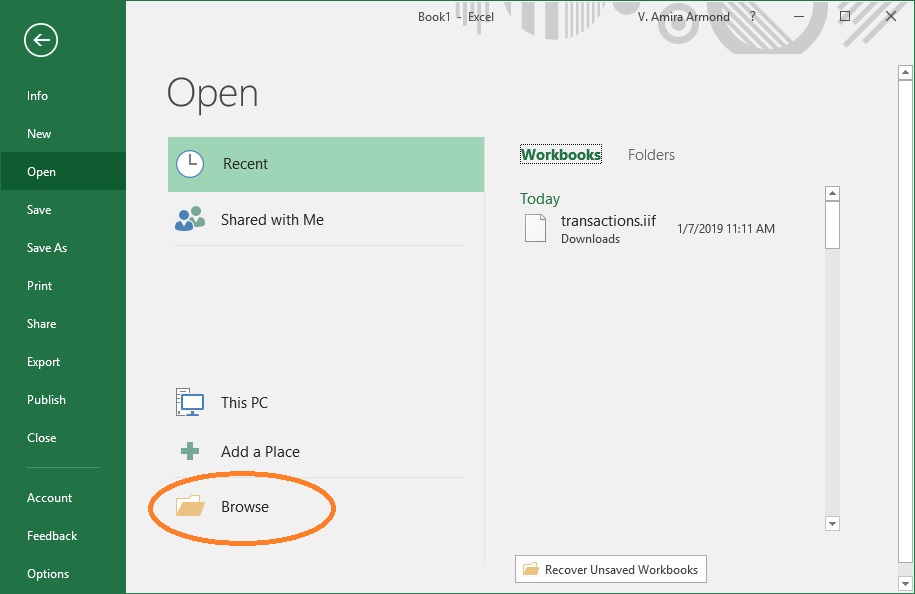Image resolution: width=915 pixels, height=594 pixels.
Task: Open the Publish page
Action: tap(46, 400)
